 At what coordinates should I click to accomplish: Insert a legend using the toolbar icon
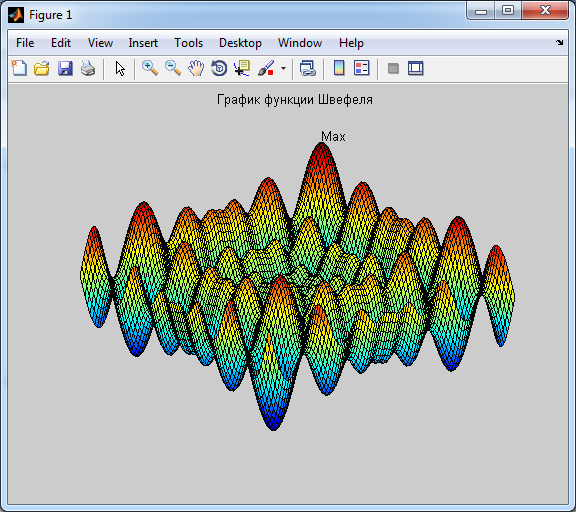coord(361,68)
